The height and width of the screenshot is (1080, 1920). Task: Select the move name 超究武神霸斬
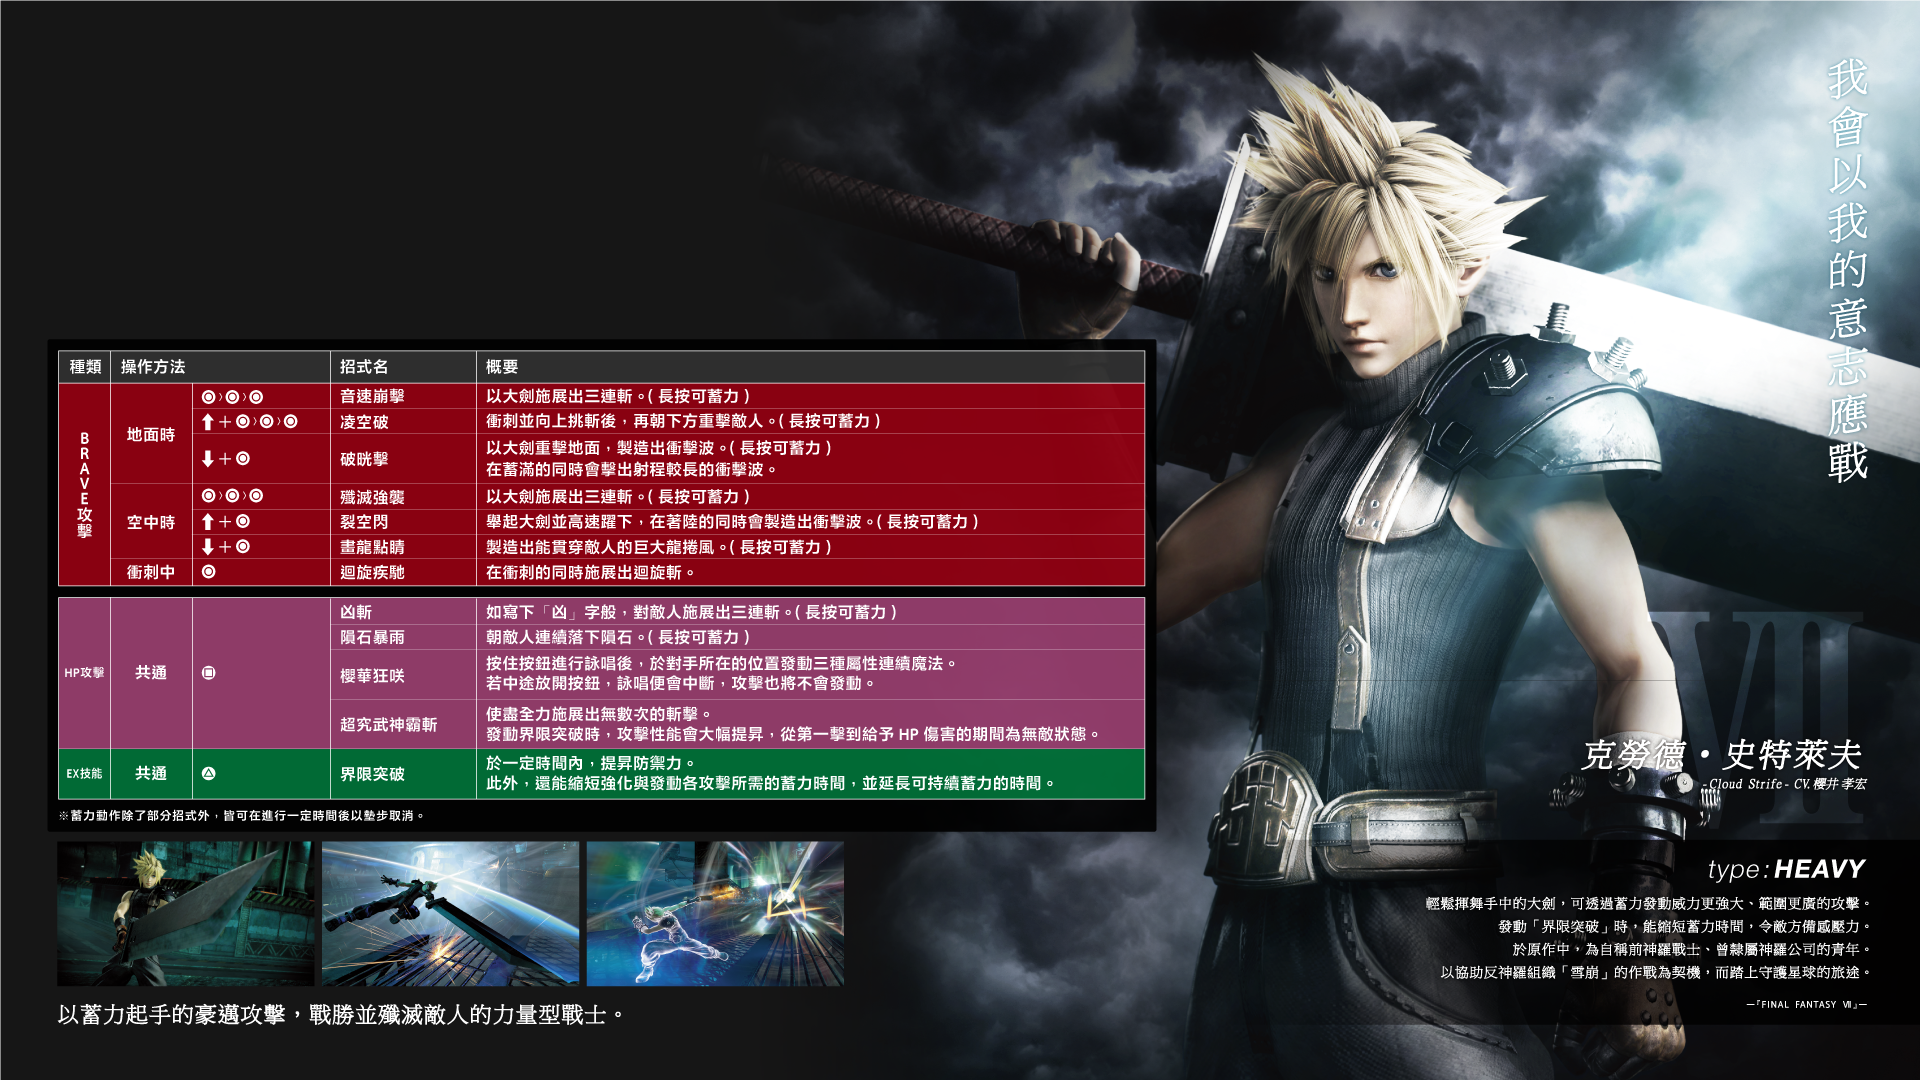click(x=388, y=724)
